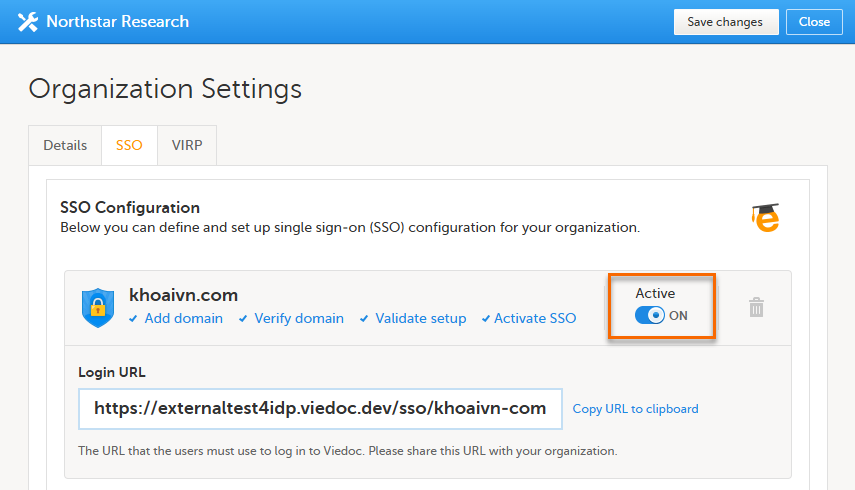
Task: Click checkmark beside Verify domain
Action: point(244,319)
